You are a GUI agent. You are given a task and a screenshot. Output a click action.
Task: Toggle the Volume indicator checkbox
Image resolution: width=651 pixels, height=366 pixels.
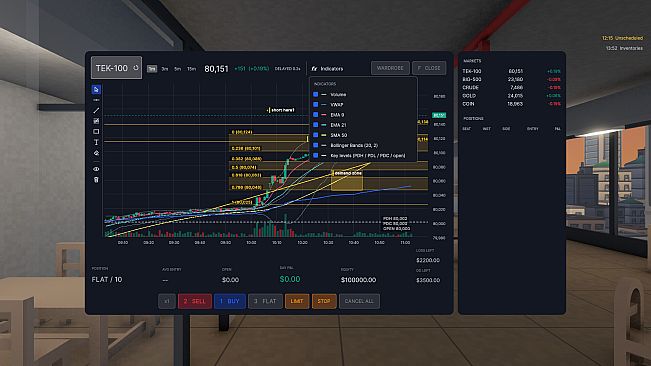click(x=316, y=95)
